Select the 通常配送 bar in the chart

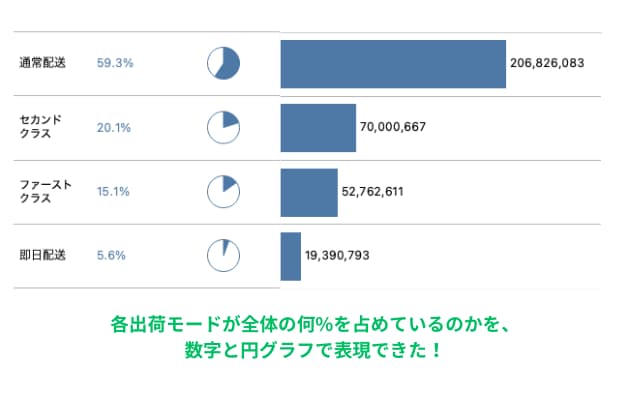(393, 64)
